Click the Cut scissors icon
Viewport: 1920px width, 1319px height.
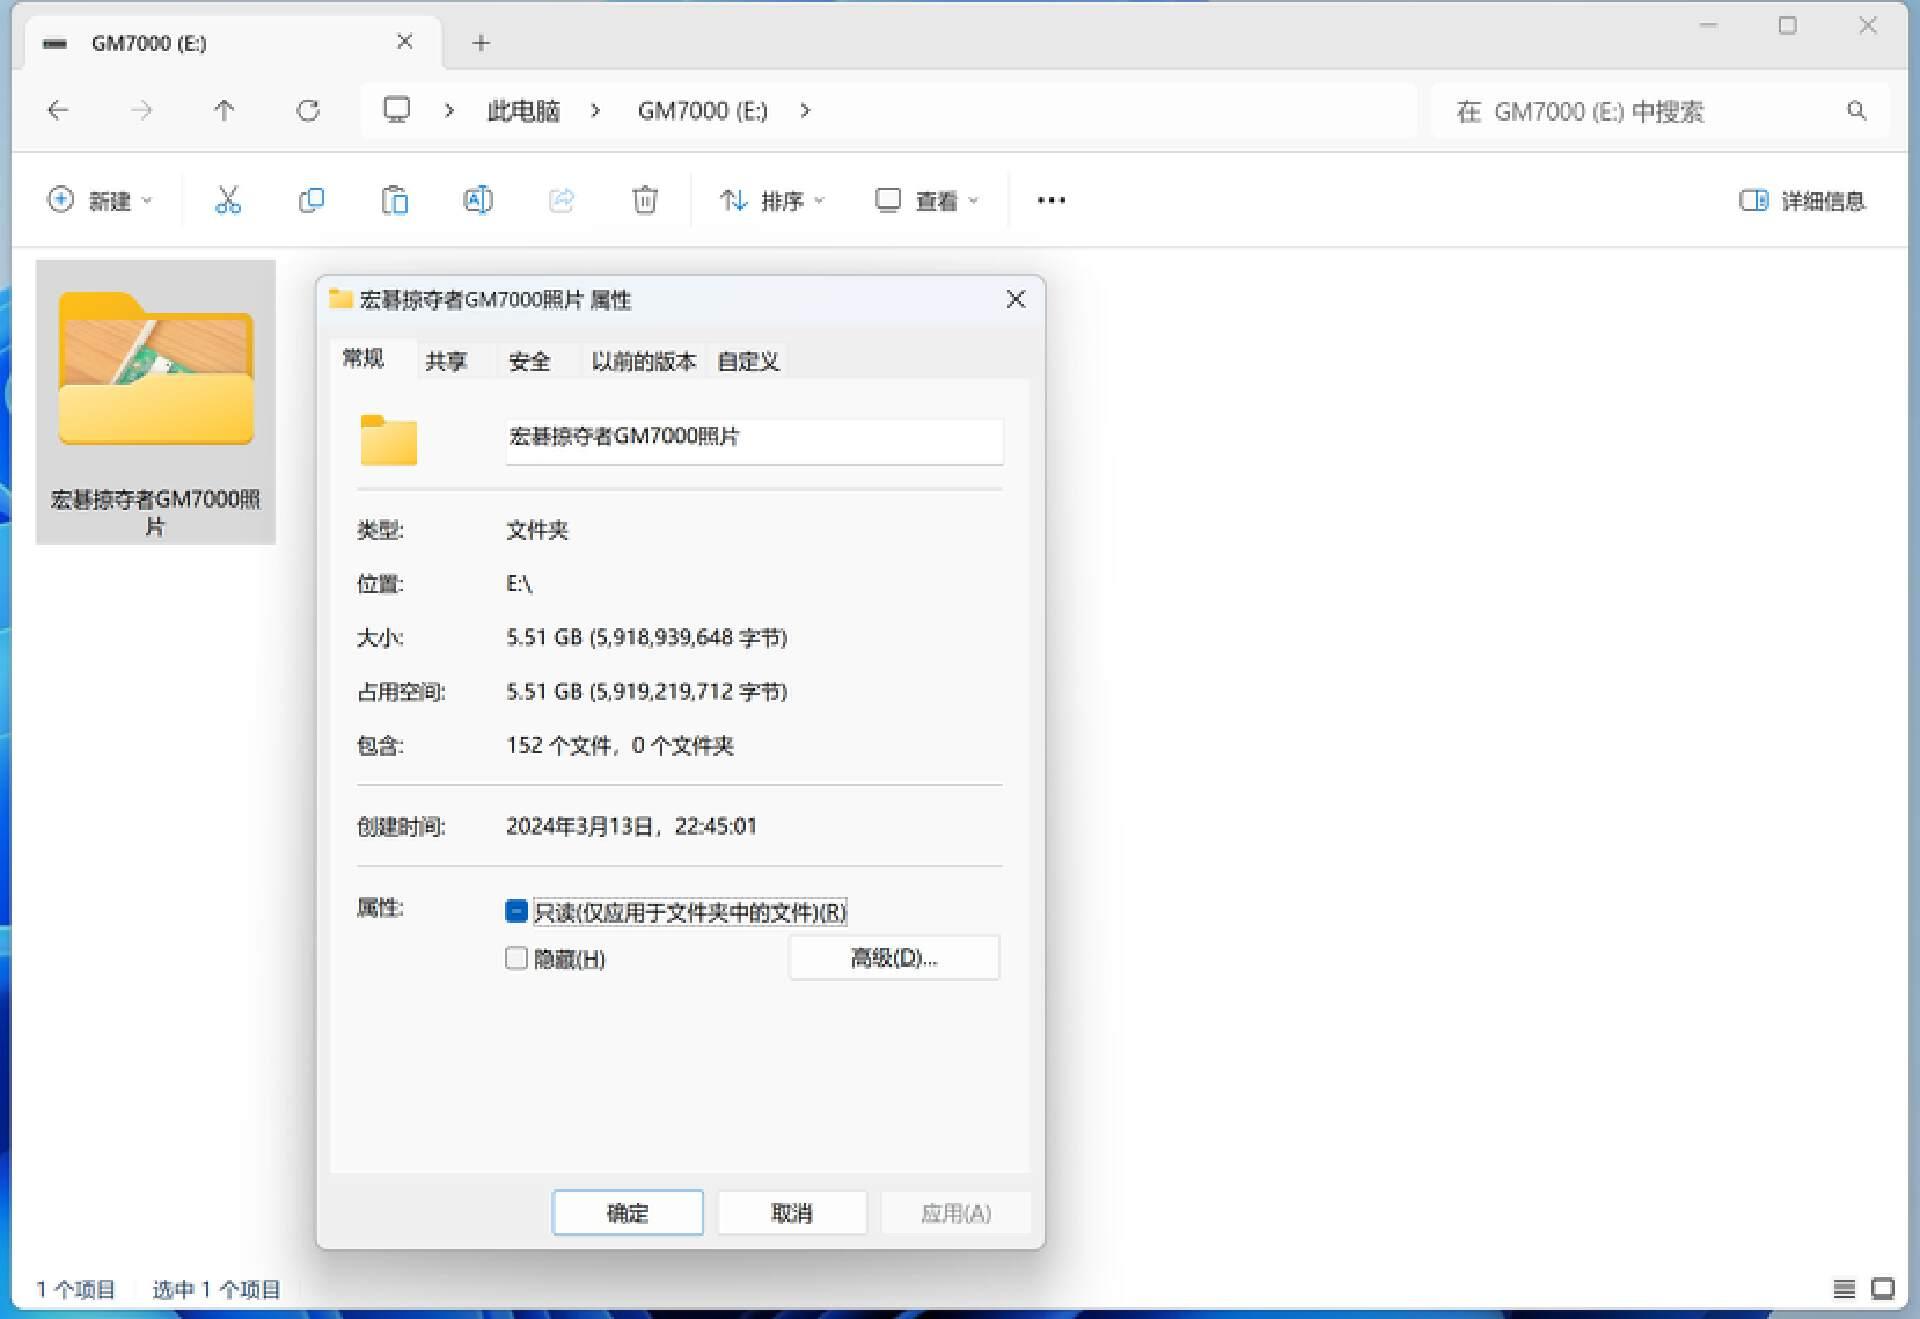[x=228, y=200]
